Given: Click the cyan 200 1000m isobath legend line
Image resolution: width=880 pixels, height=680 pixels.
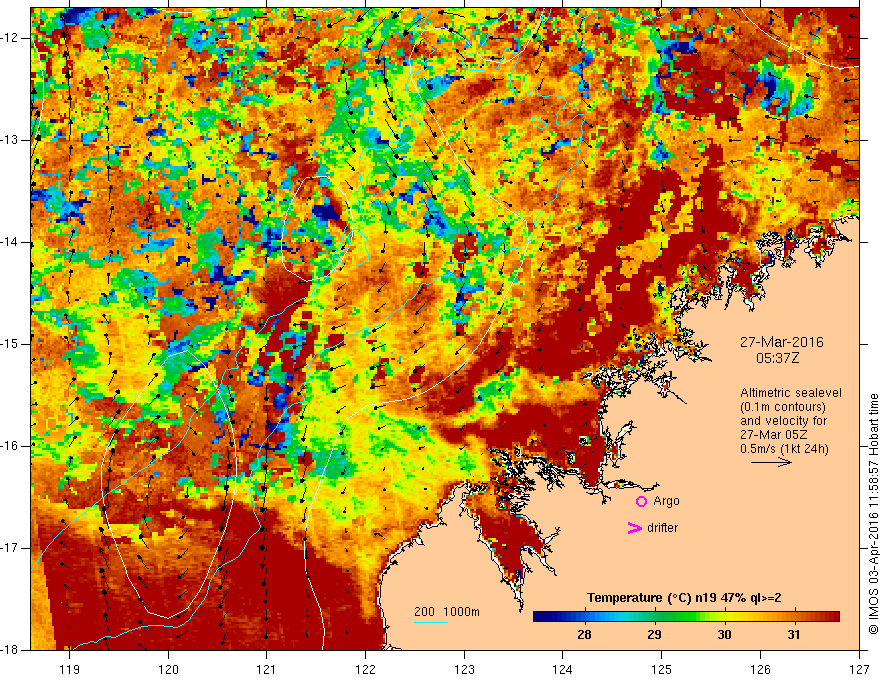Looking at the screenshot, I should click(x=430, y=622).
